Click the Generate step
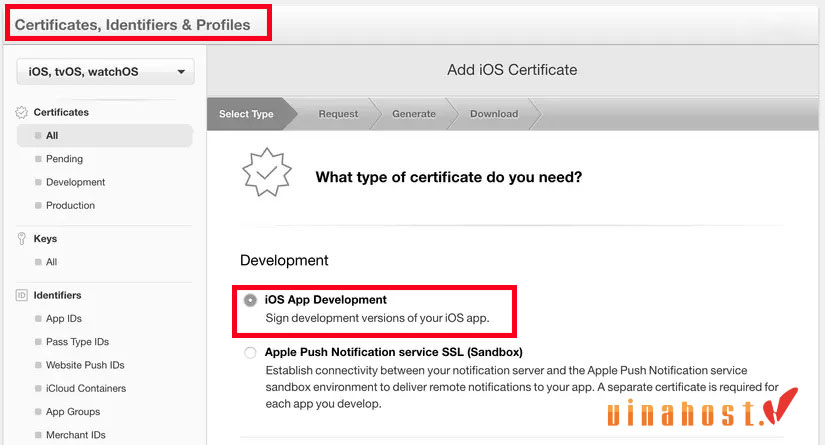 (x=414, y=114)
